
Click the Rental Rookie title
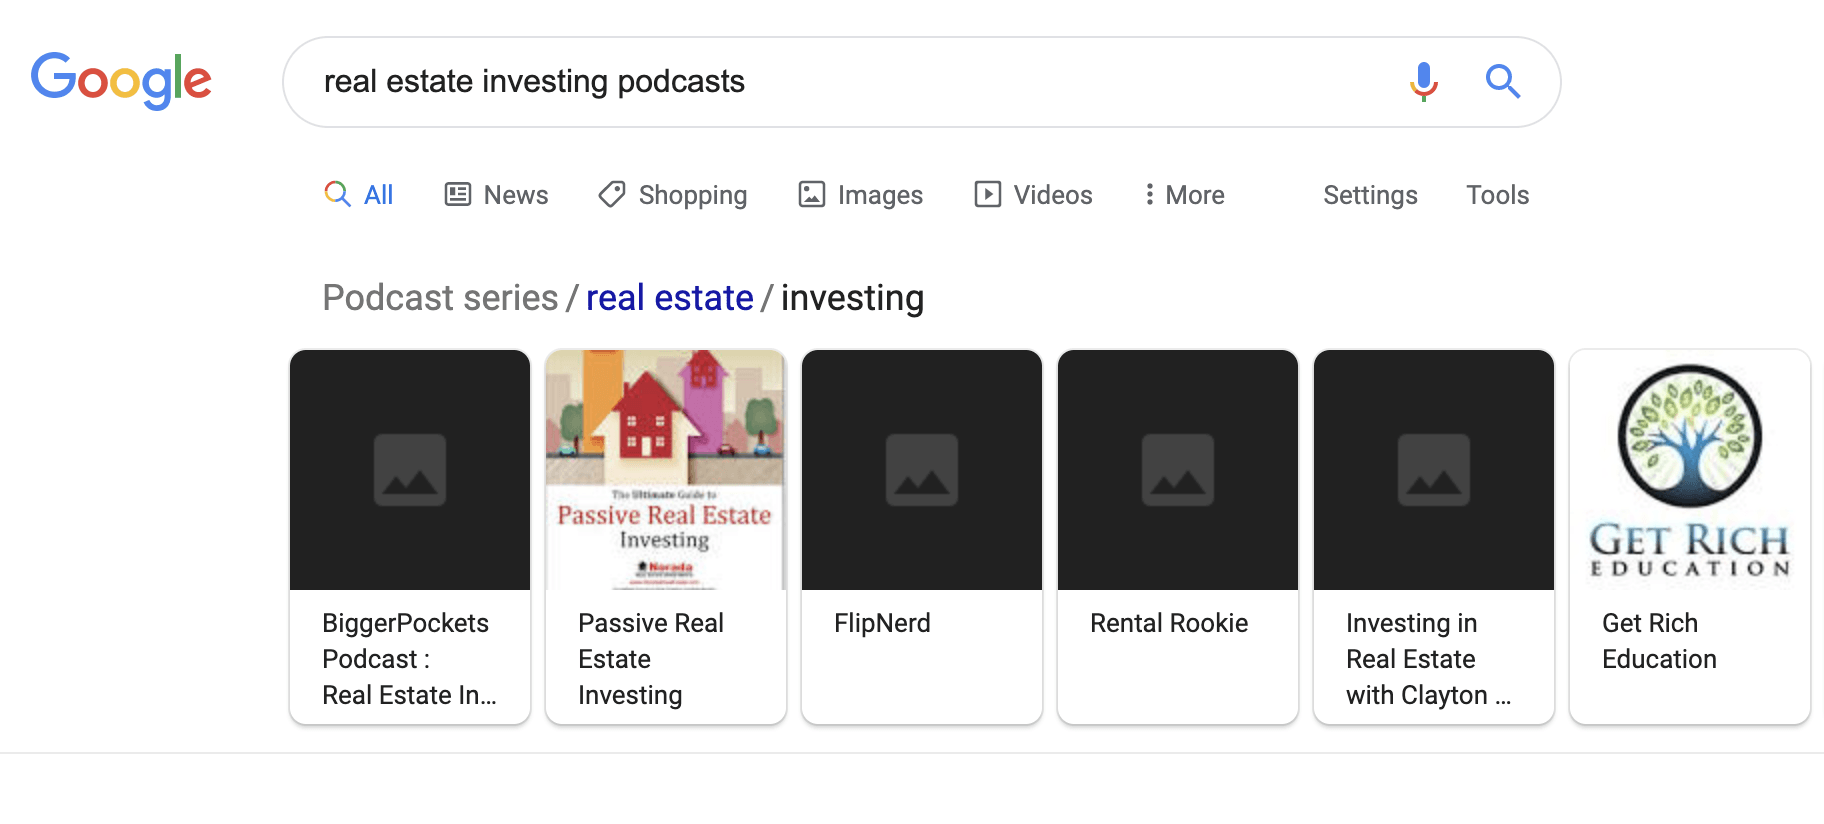[1169, 623]
